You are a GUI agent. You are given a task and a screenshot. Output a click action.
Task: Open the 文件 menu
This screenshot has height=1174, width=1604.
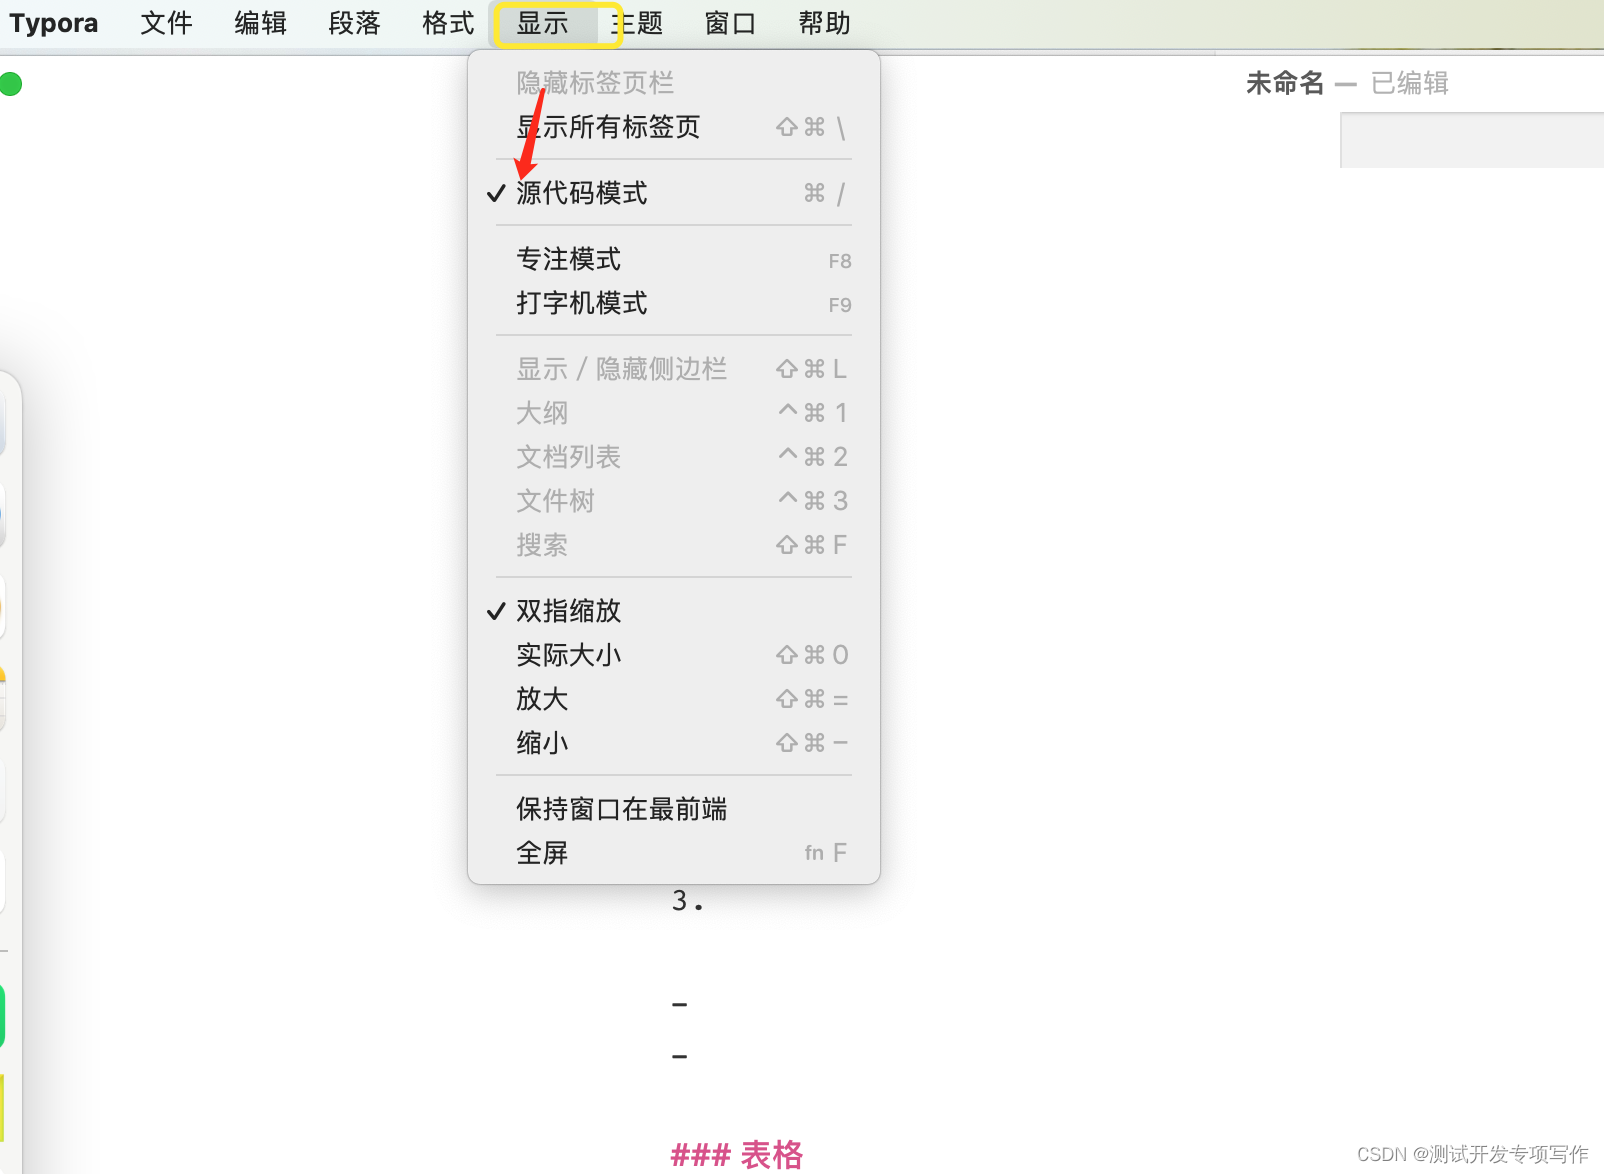pyautogui.click(x=166, y=23)
